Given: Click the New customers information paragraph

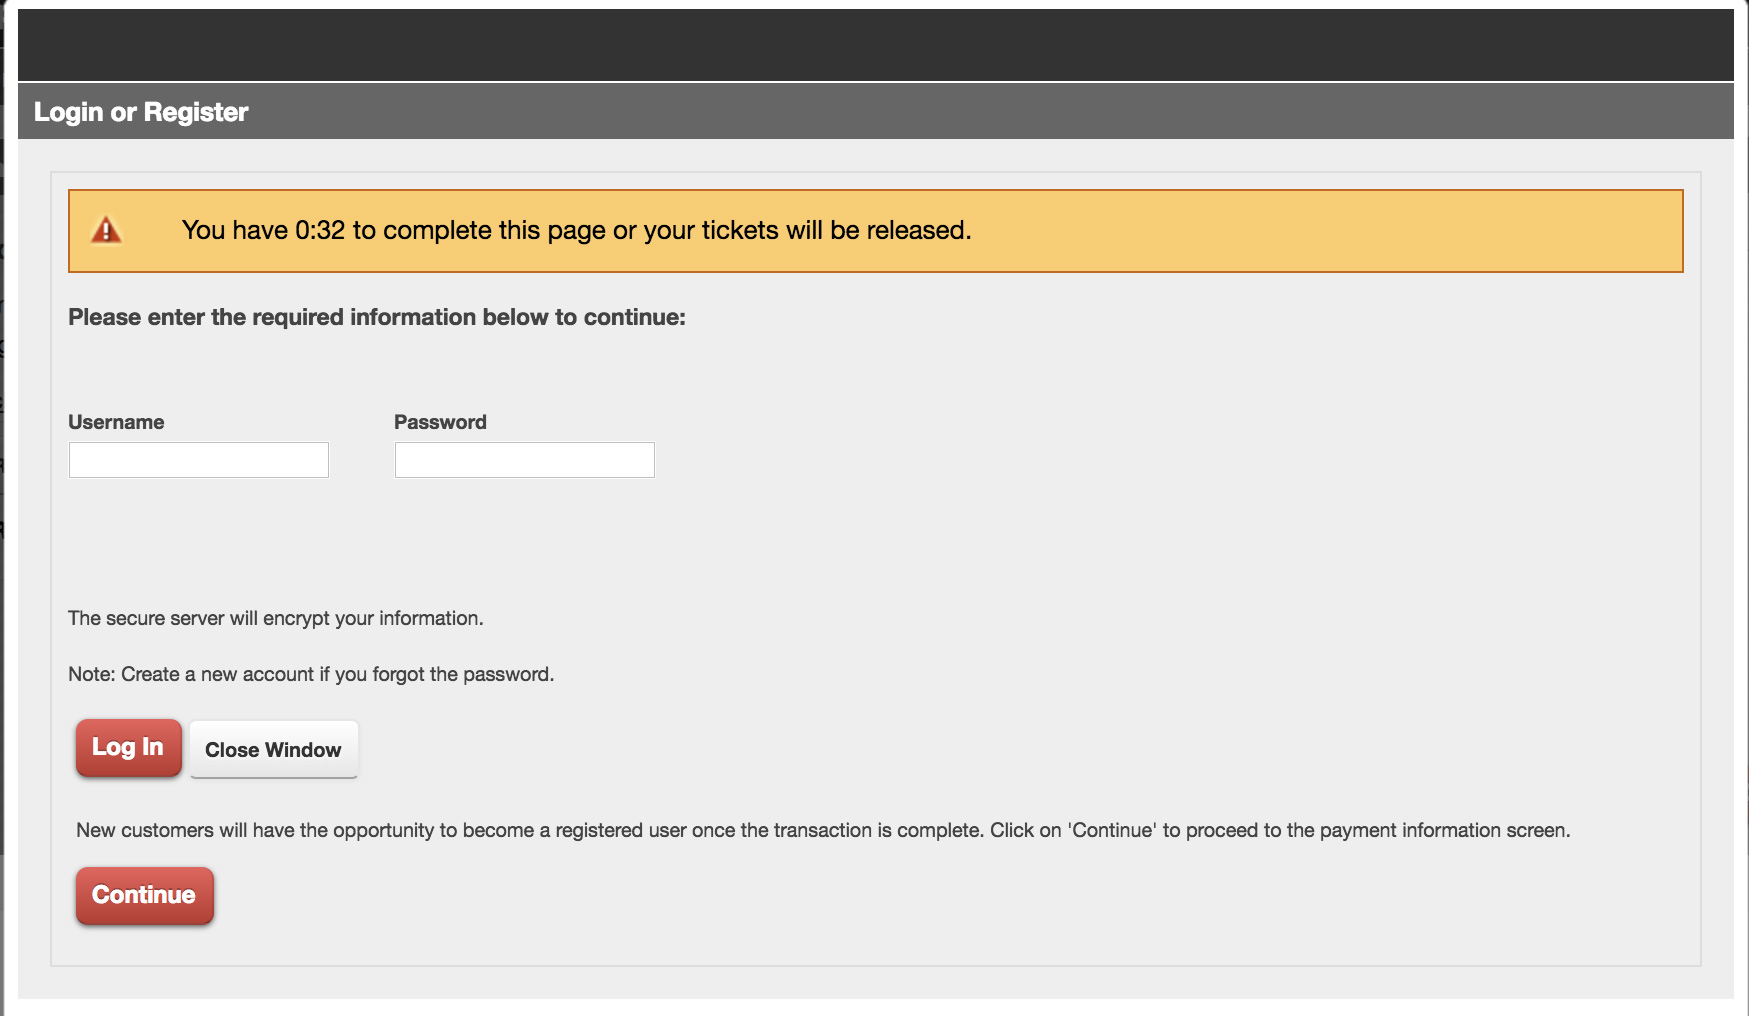Looking at the screenshot, I should click(x=823, y=830).
